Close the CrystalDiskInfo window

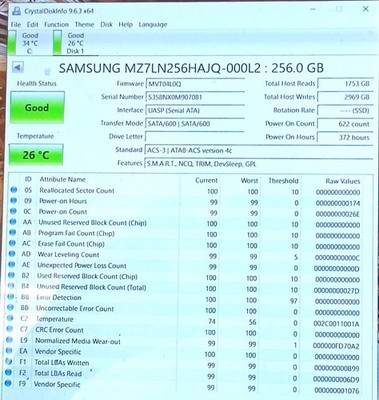click(x=365, y=9)
